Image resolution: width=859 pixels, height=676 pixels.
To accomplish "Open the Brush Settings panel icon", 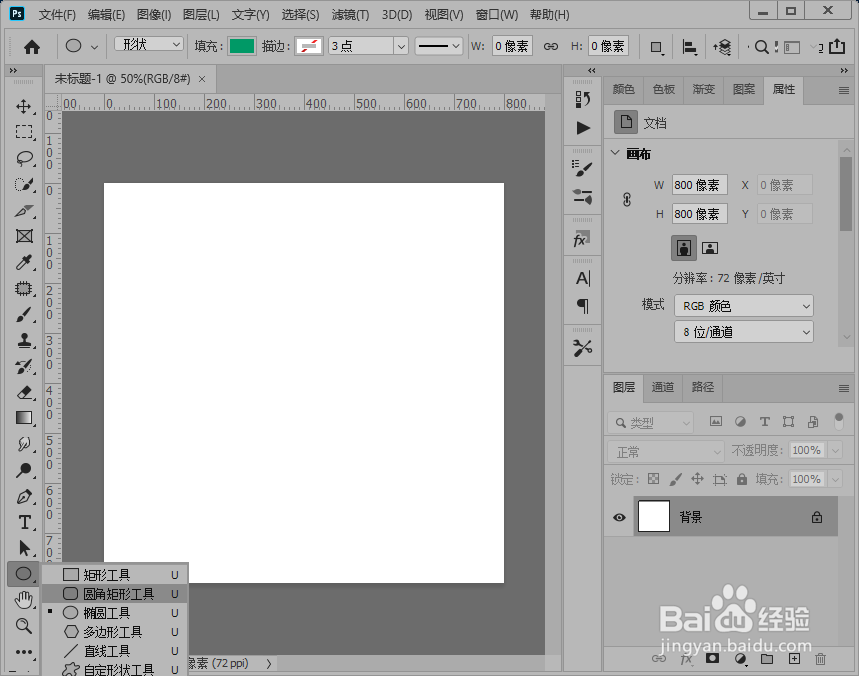I will click(x=582, y=168).
